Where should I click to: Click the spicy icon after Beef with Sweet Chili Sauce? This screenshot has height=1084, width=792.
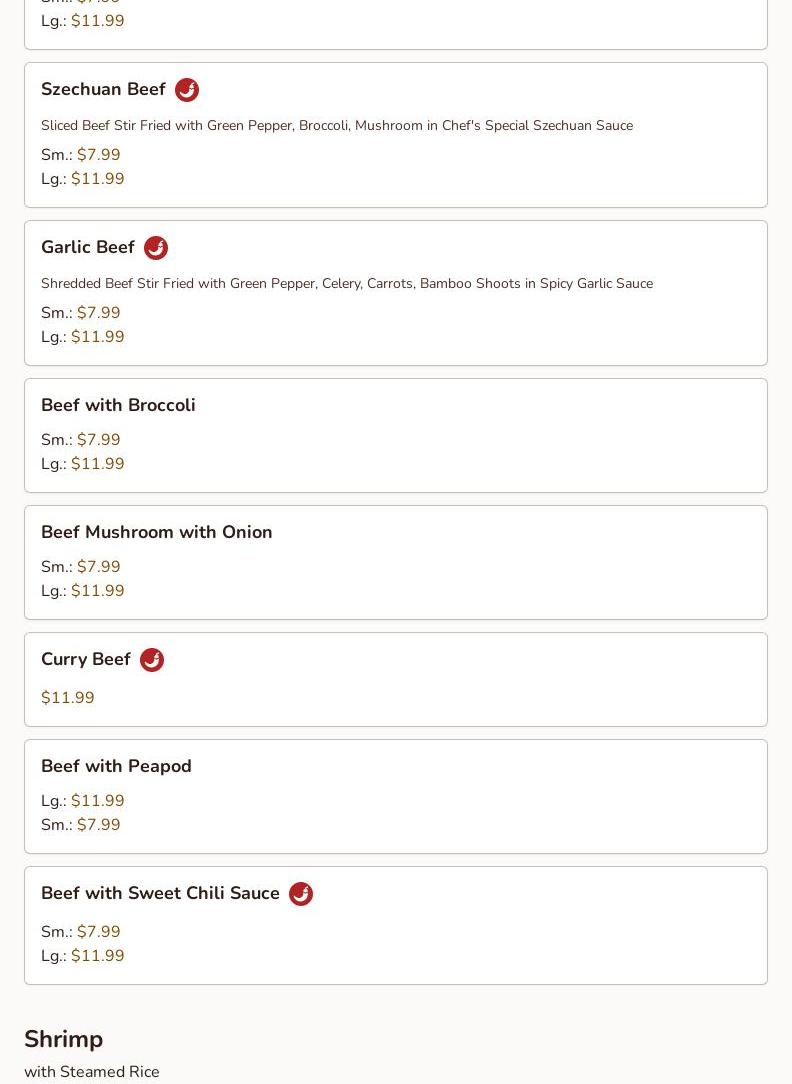pyautogui.click(x=301, y=894)
